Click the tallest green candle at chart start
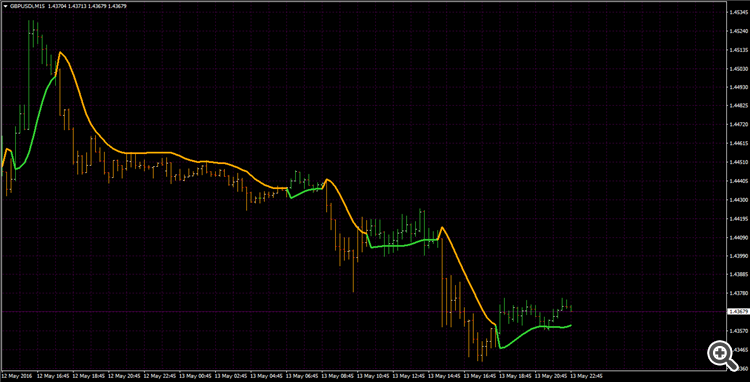 pos(29,74)
